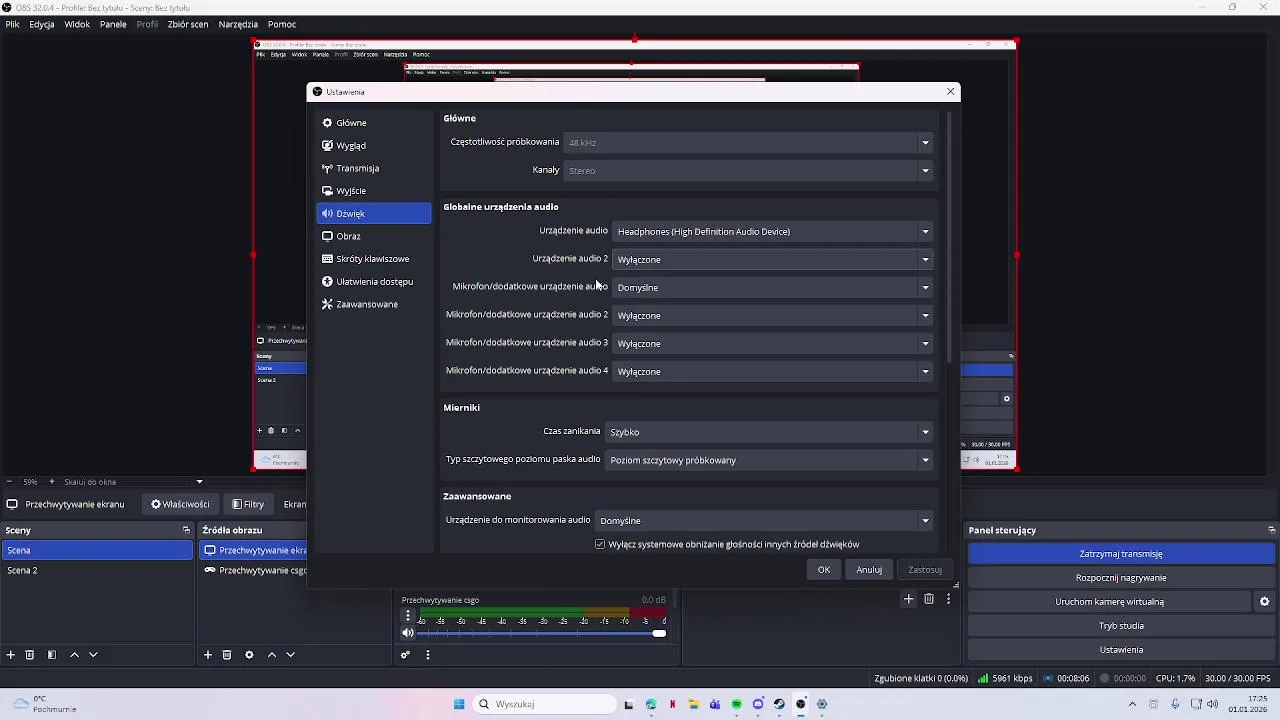Add a new source in Źródła obrazu
Image resolution: width=1280 pixels, height=720 pixels.
(208, 655)
